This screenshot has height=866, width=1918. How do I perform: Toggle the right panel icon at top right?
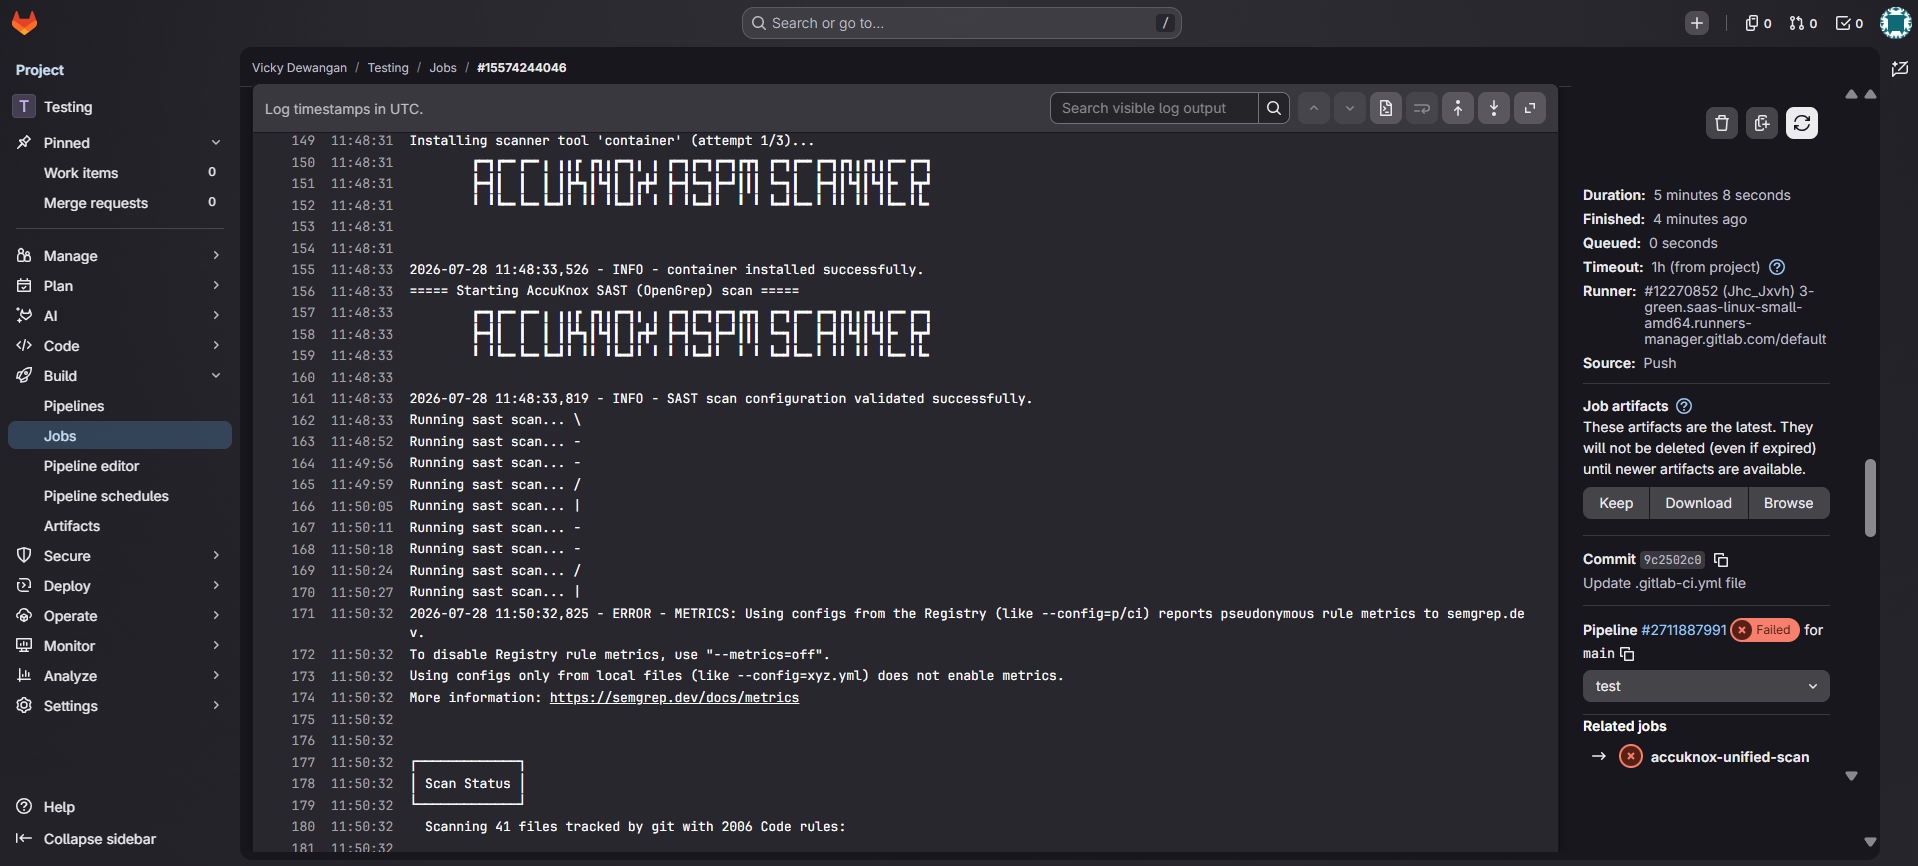click(x=1900, y=69)
